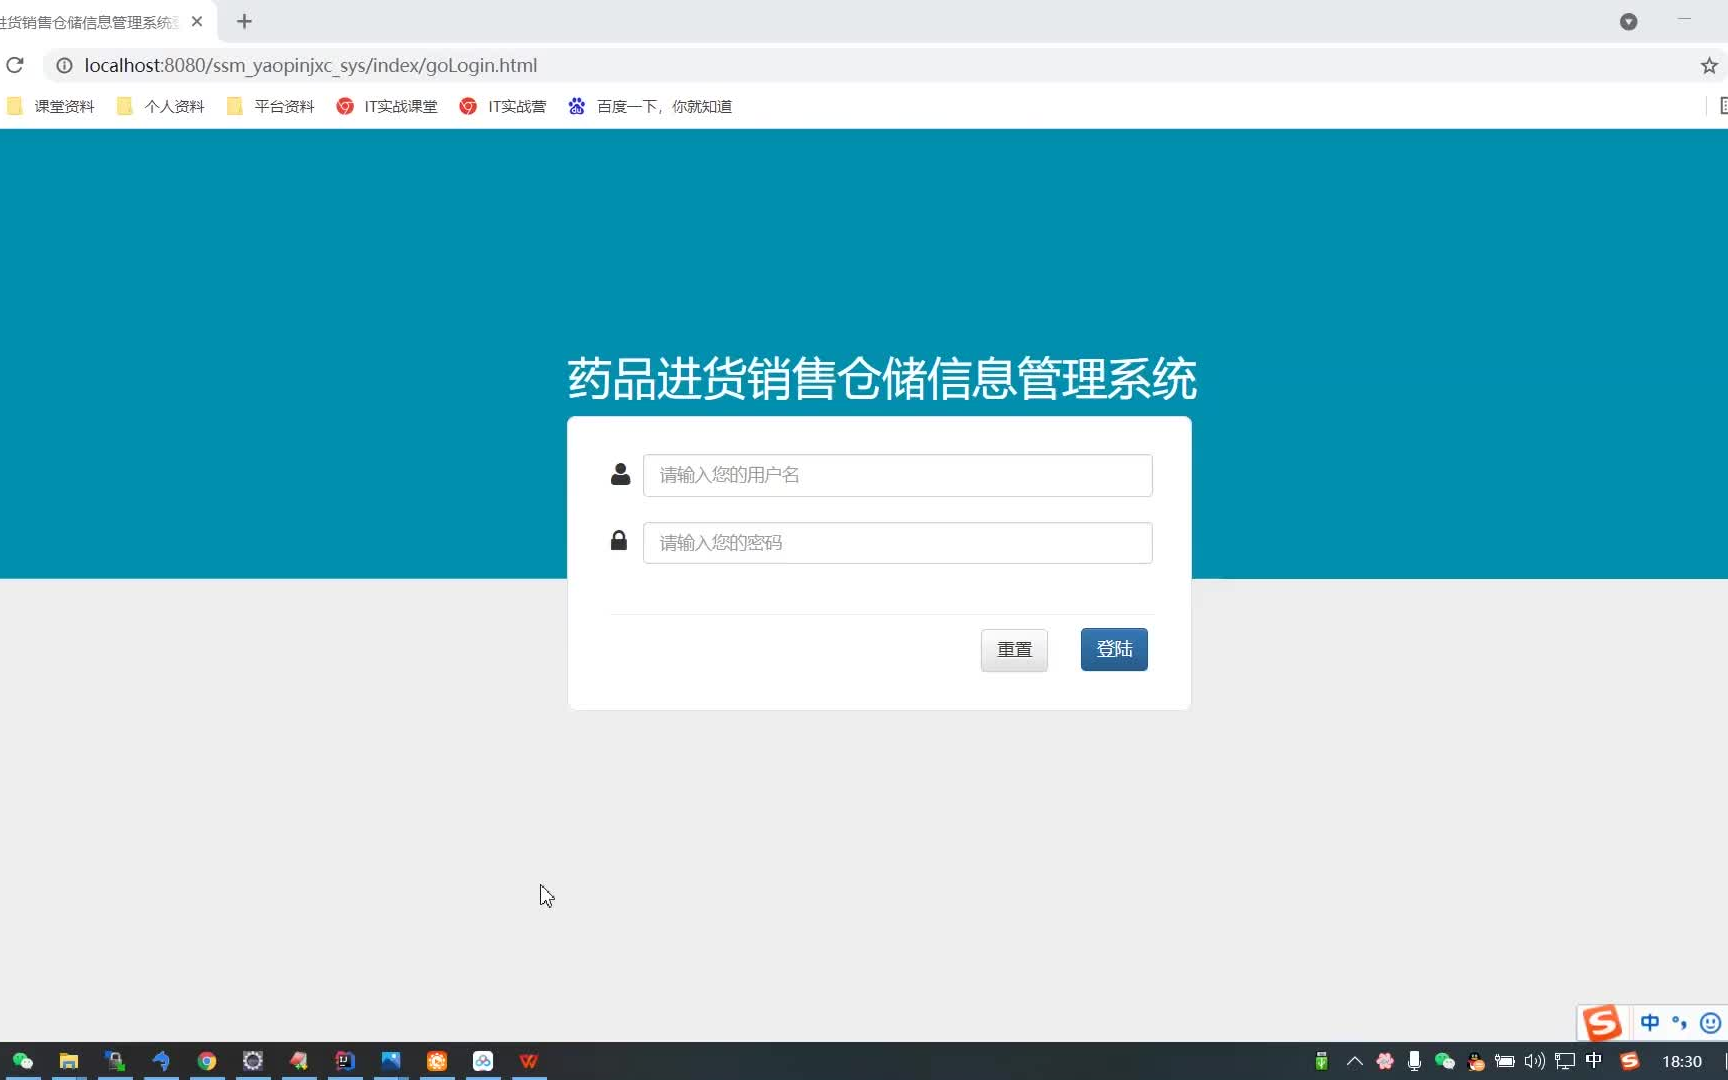
Task: Click the network display tray icon
Action: pyautogui.click(x=1565, y=1061)
